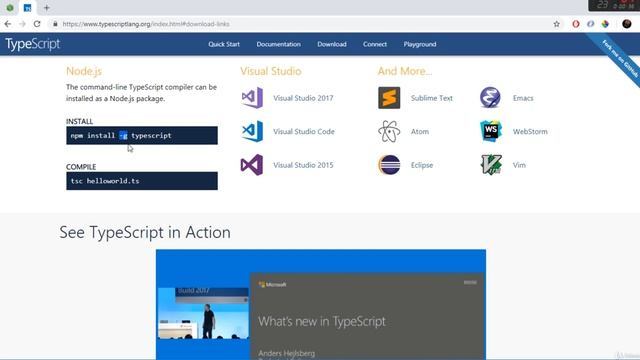640x360 pixels.
Task: Click the See TypeScript in Action heading
Action: tap(145, 232)
